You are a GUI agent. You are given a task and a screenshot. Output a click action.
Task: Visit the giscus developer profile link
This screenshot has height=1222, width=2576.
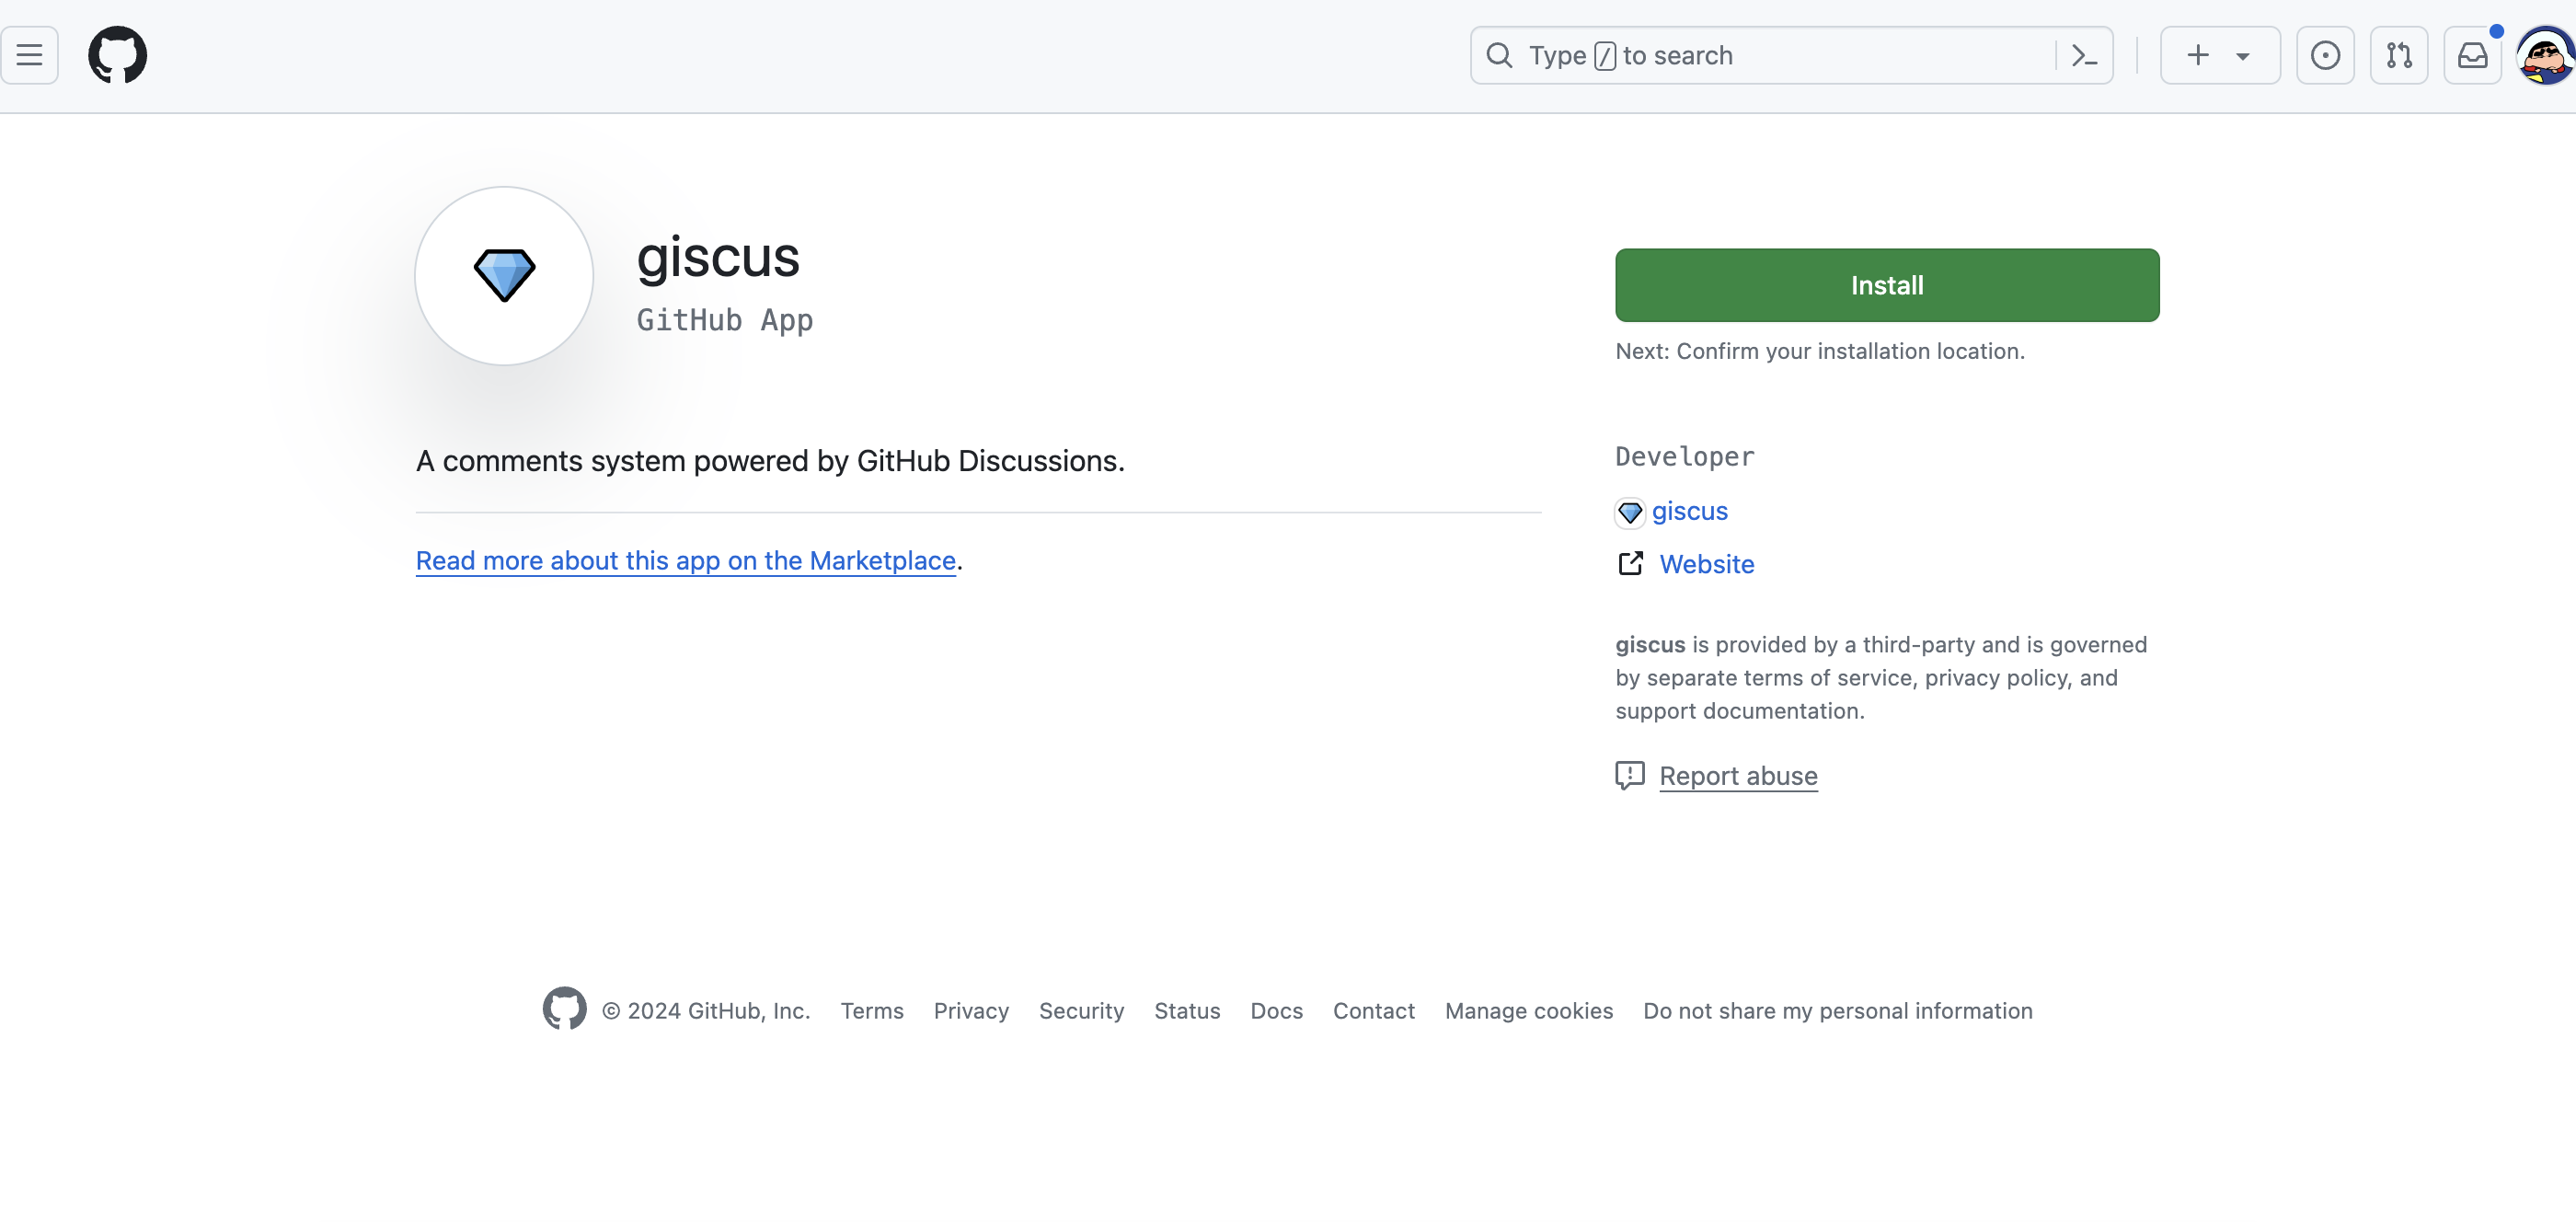1691,511
